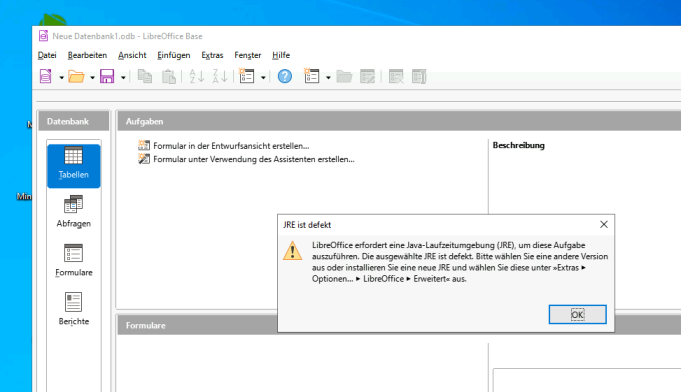Expand the Open recent files arrow
The width and height of the screenshot is (681, 392).
coord(92,78)
